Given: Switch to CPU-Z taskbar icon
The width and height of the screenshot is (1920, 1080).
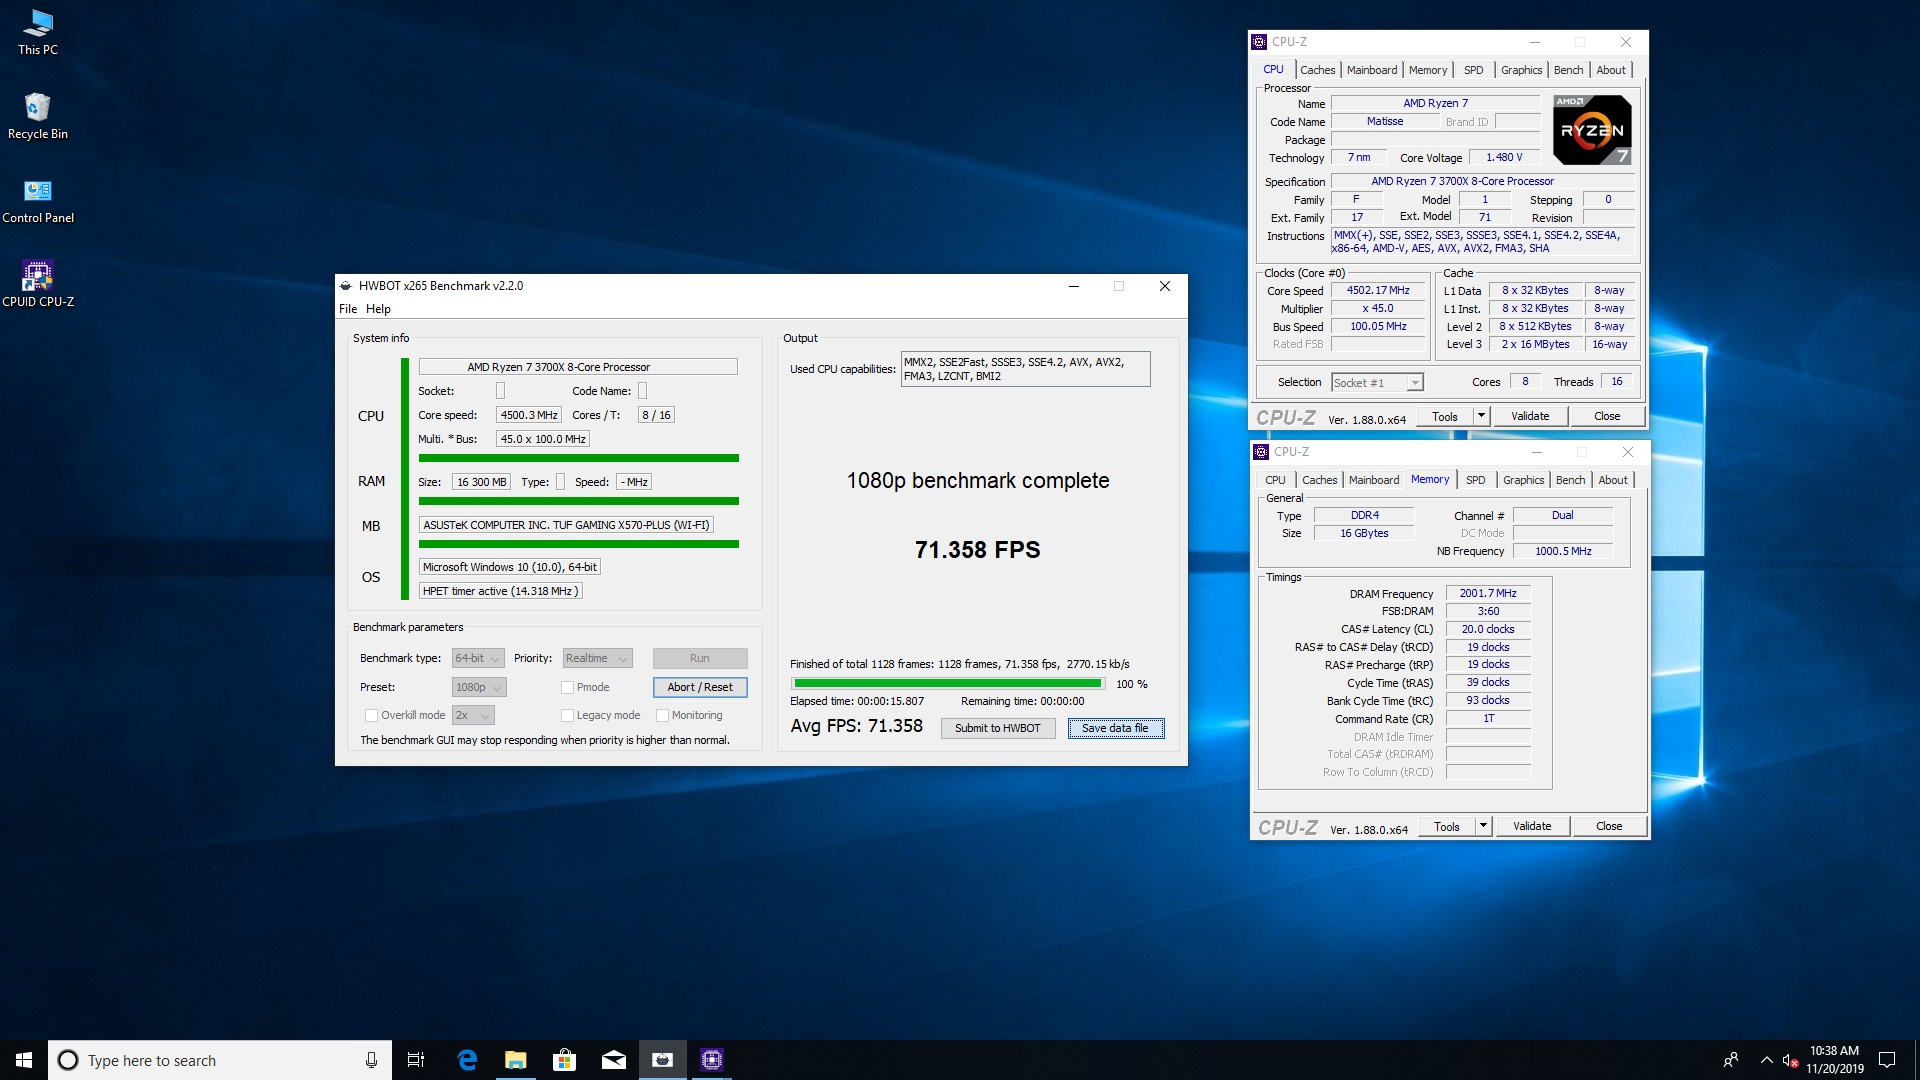Looking at the screenshot, I should (x=711, y=1060).
